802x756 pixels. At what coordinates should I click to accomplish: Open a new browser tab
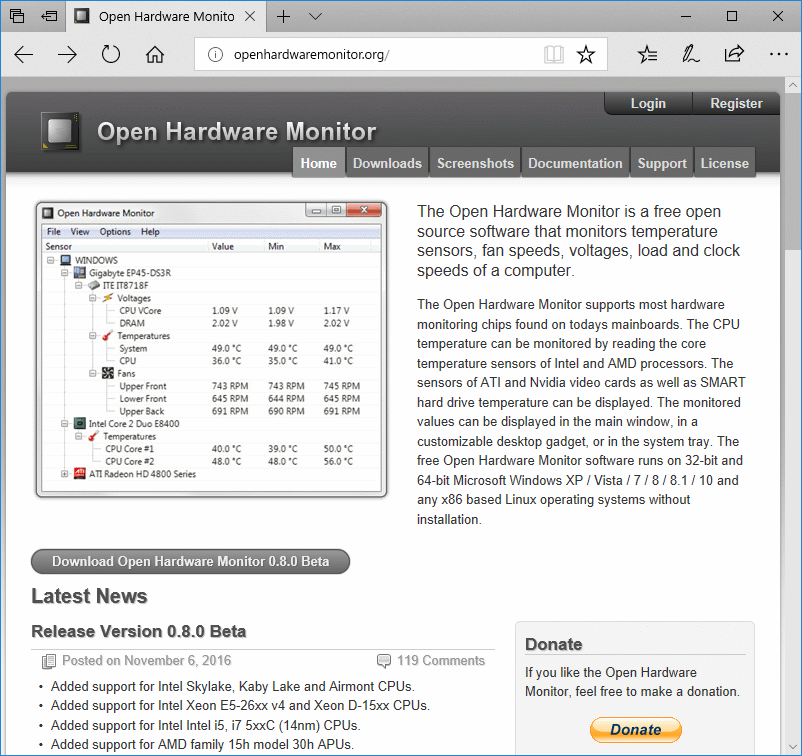click(x=283, y=16)
